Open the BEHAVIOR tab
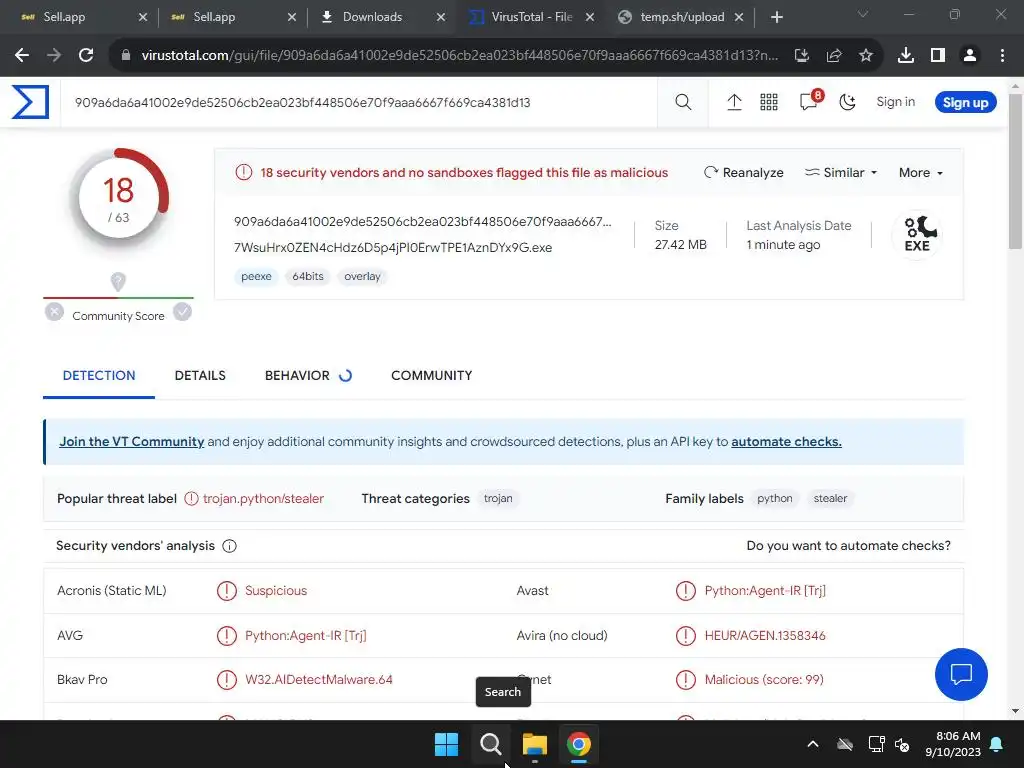The width and height of the screenshot is (1024, 768). [x=297, y=376]
